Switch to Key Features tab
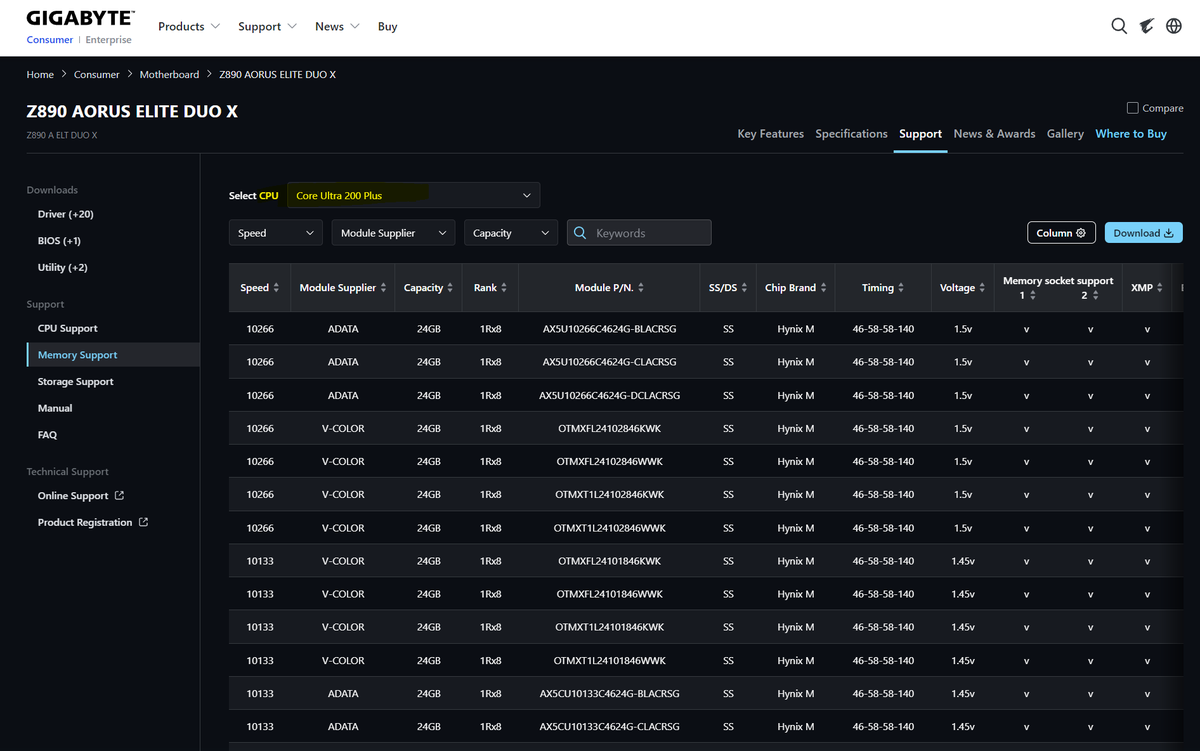Viewport: 1200px width, 751px height. [x=770, y=134]
